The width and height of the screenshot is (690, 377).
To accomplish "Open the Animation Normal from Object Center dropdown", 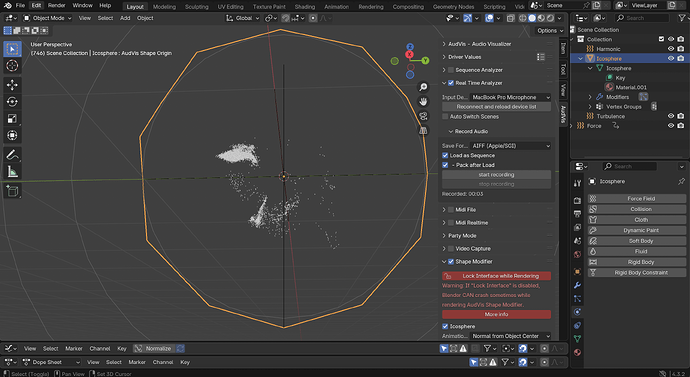I will click(510, 336).
